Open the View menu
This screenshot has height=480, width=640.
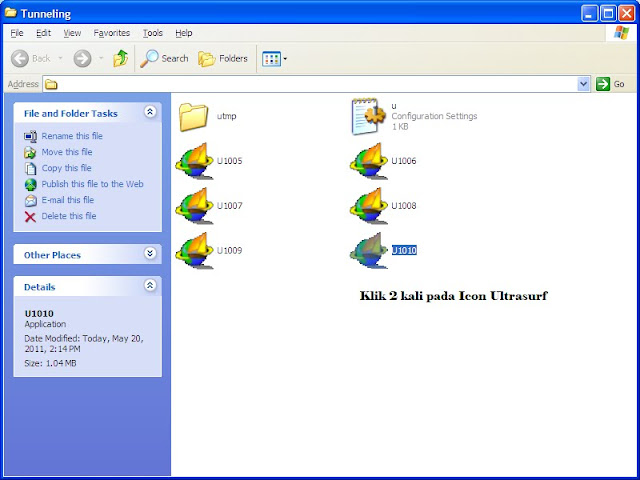tap(72, 33)
